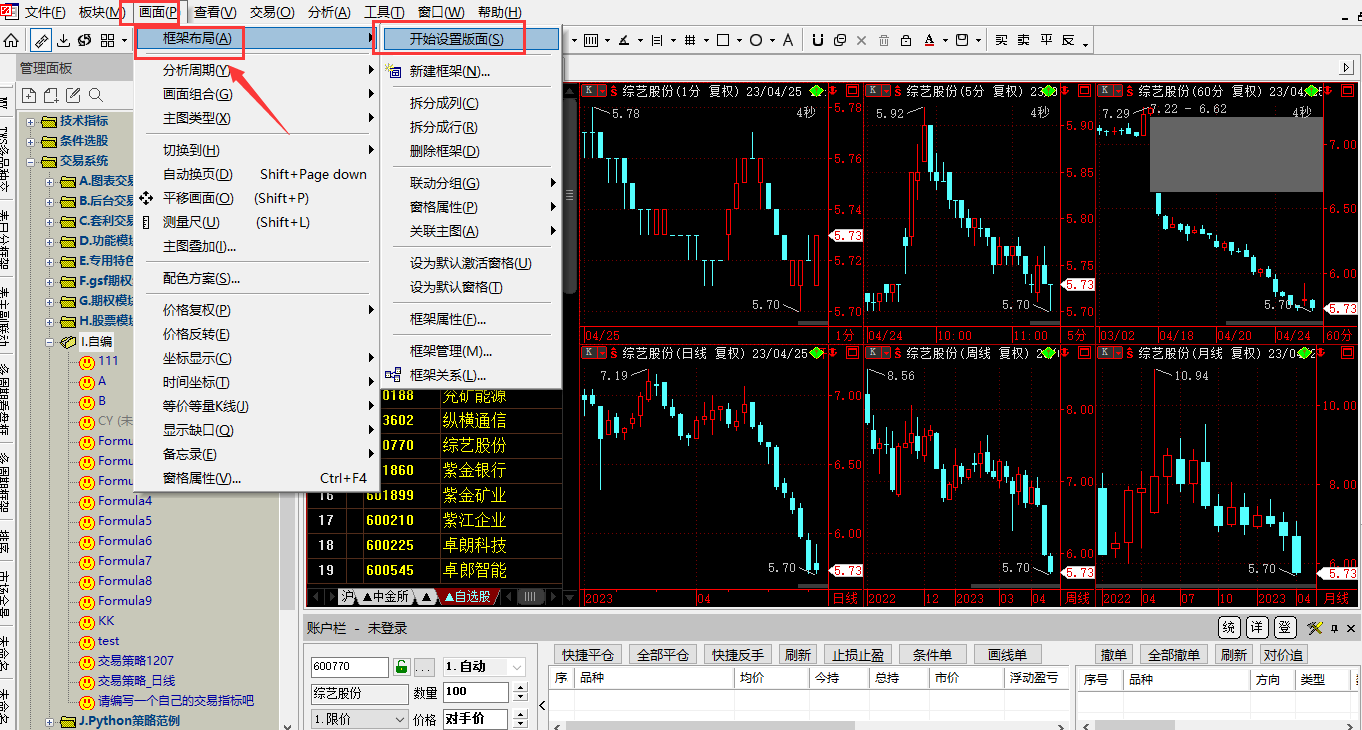Collapse the 交易系统 tree folder
Viewport: 1362px width, 730px height.
point(31,161)
